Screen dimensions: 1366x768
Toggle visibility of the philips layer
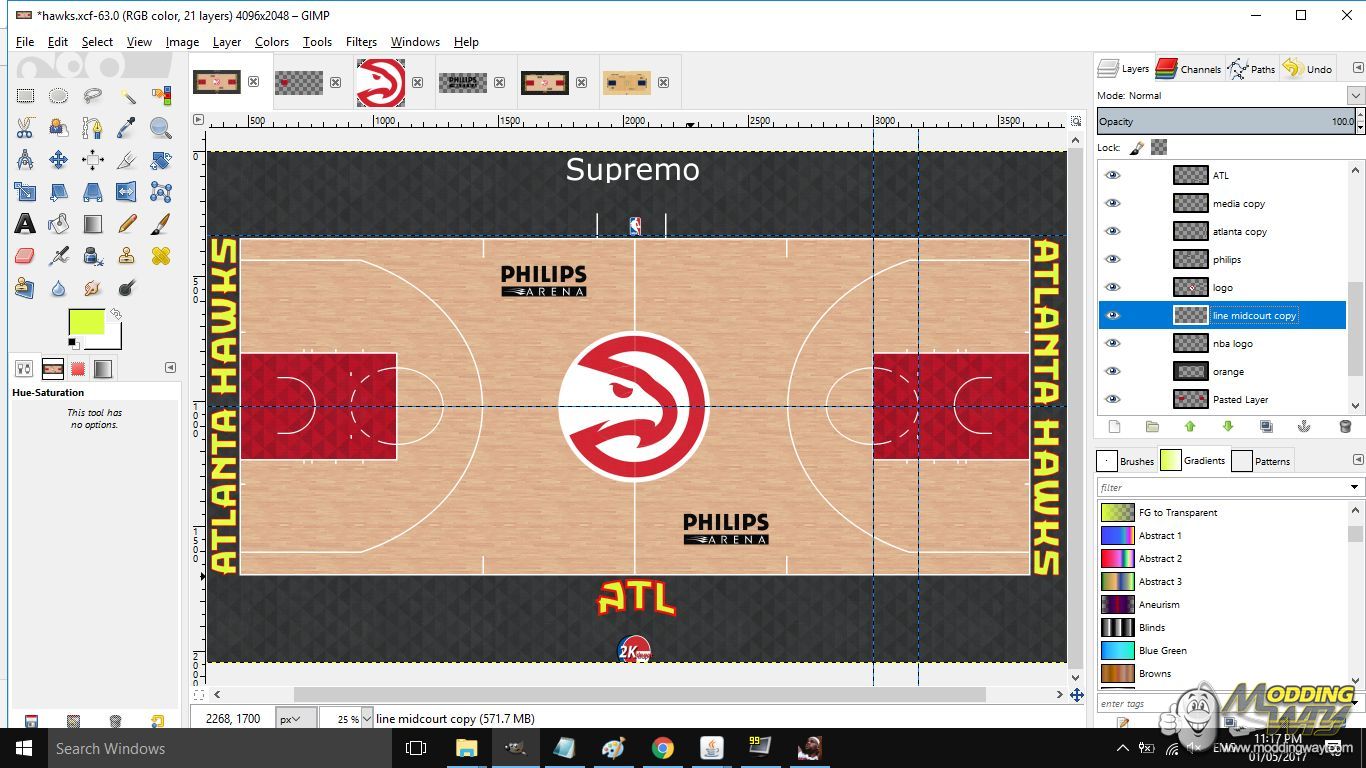pyautogui.click(x=1112, y=259)
